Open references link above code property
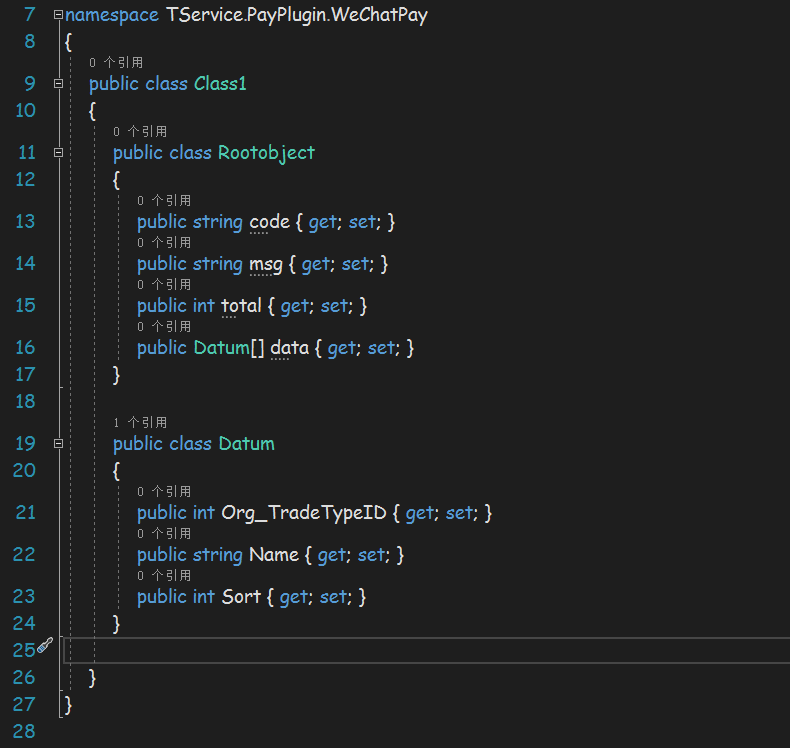The width and height of the screenshot is (790, 748). pyautogui.click(x=164, y=200)
